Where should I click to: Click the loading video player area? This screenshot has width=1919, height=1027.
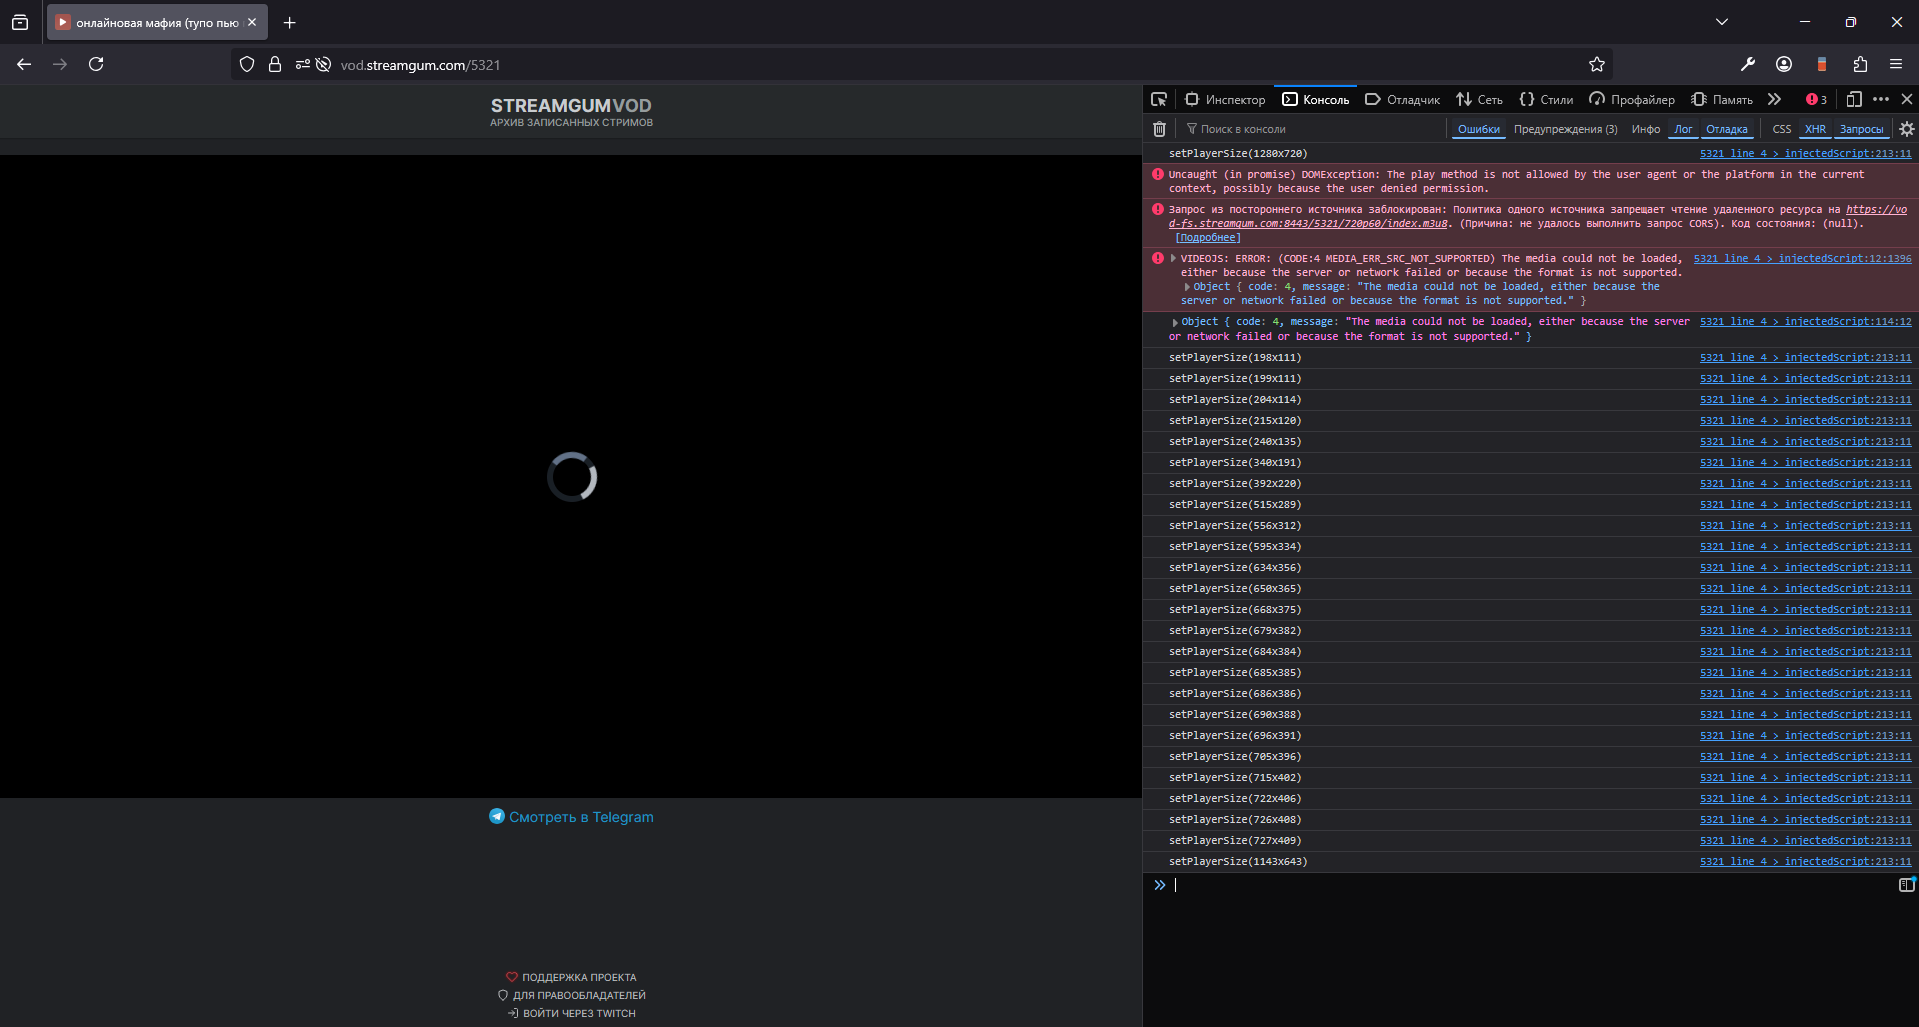pyautogui.click(x=571, y=476)
